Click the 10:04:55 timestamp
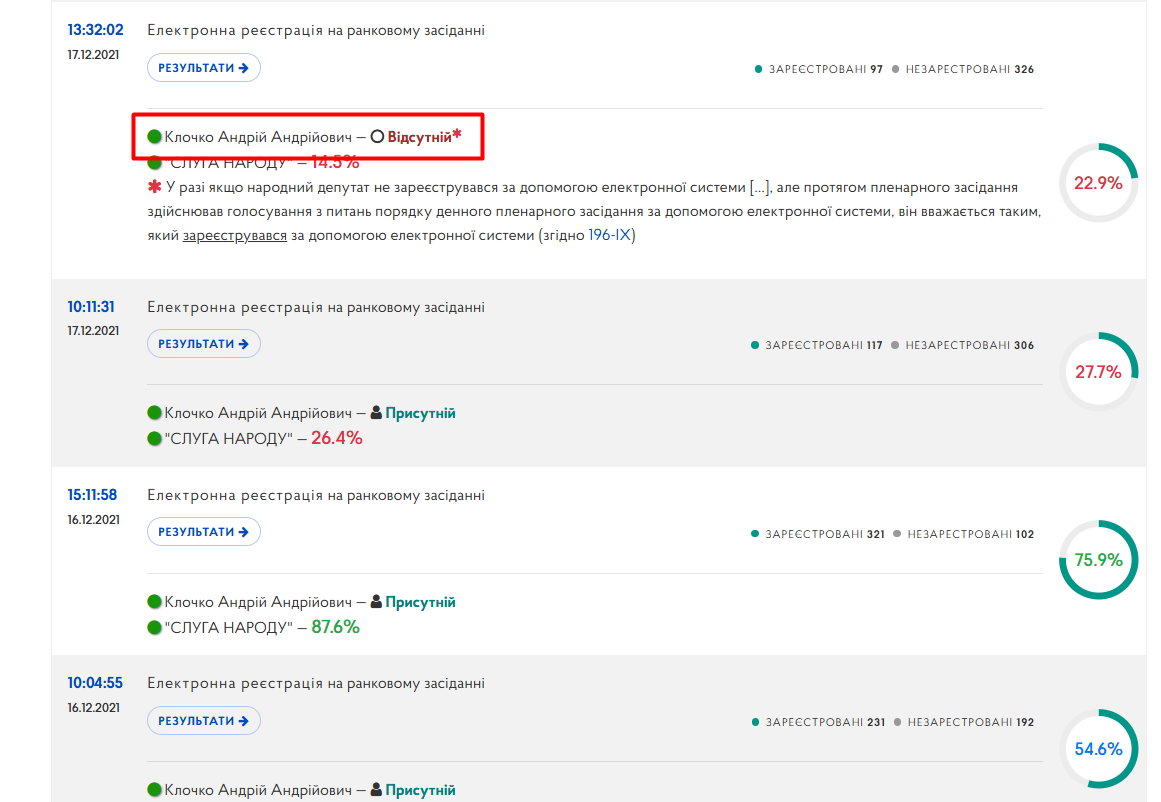Screen dimensions: 1161x802 95,683
